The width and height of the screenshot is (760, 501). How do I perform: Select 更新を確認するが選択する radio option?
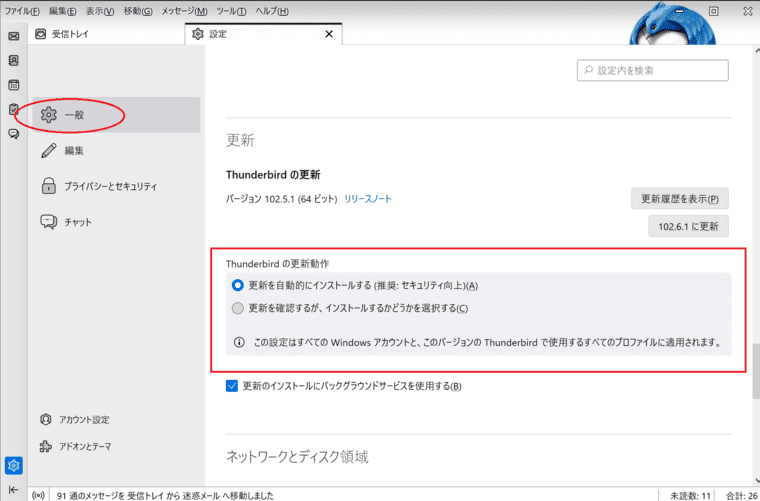point(238,308)
